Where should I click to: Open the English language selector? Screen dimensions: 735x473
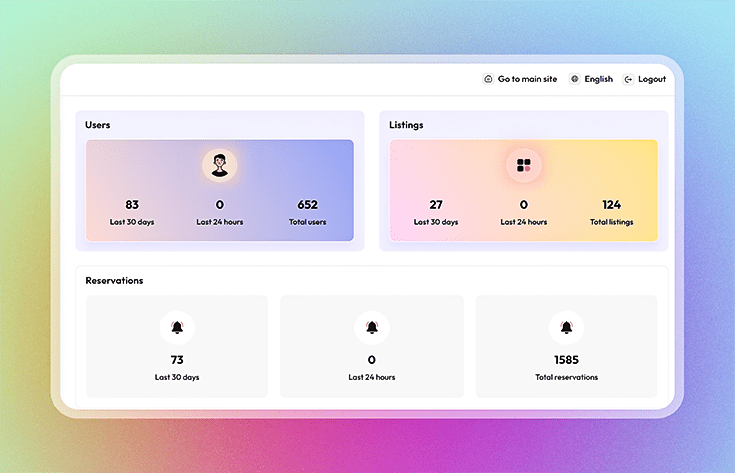[x=599, y=79]
